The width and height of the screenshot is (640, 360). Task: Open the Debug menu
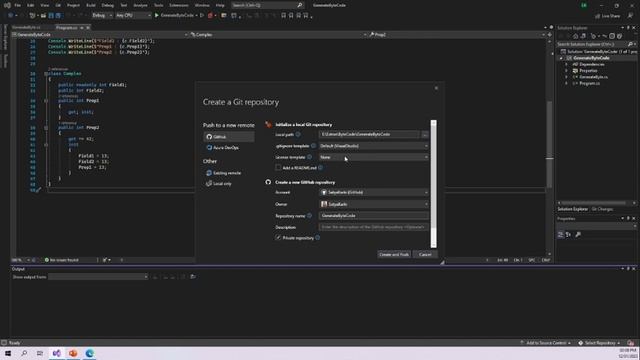pyautogui.click(x=108, y=5)
